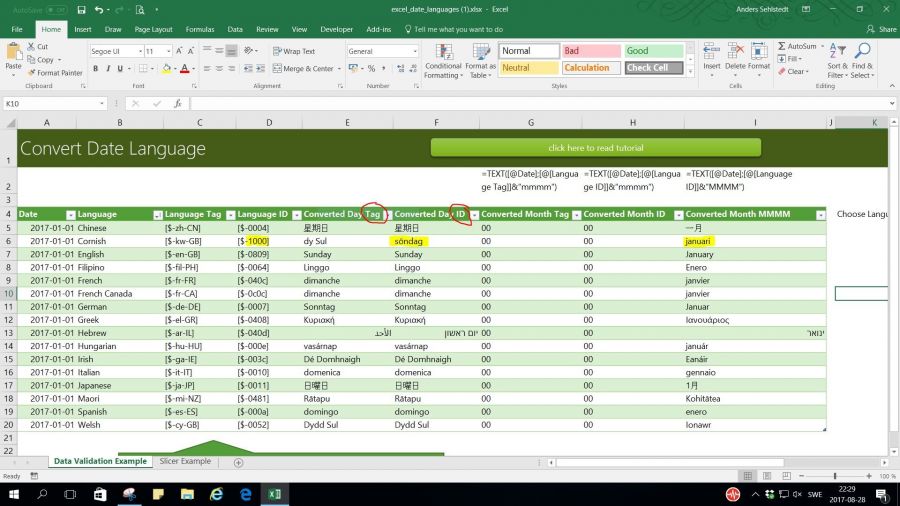Click the Font Color letter icon
Viewport: 900px width, 506px height.
[x=184, y=68]
